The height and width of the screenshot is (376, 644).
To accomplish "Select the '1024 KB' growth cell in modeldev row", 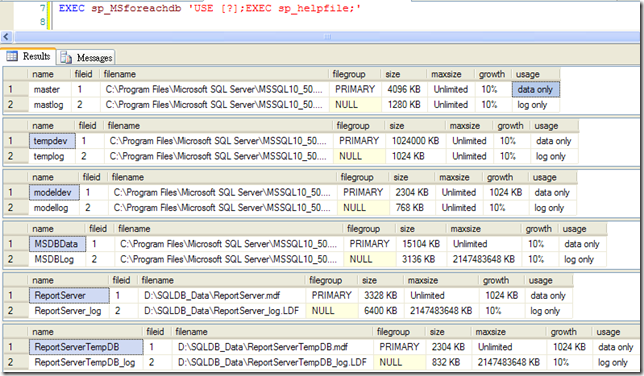I will click(506, 192).
